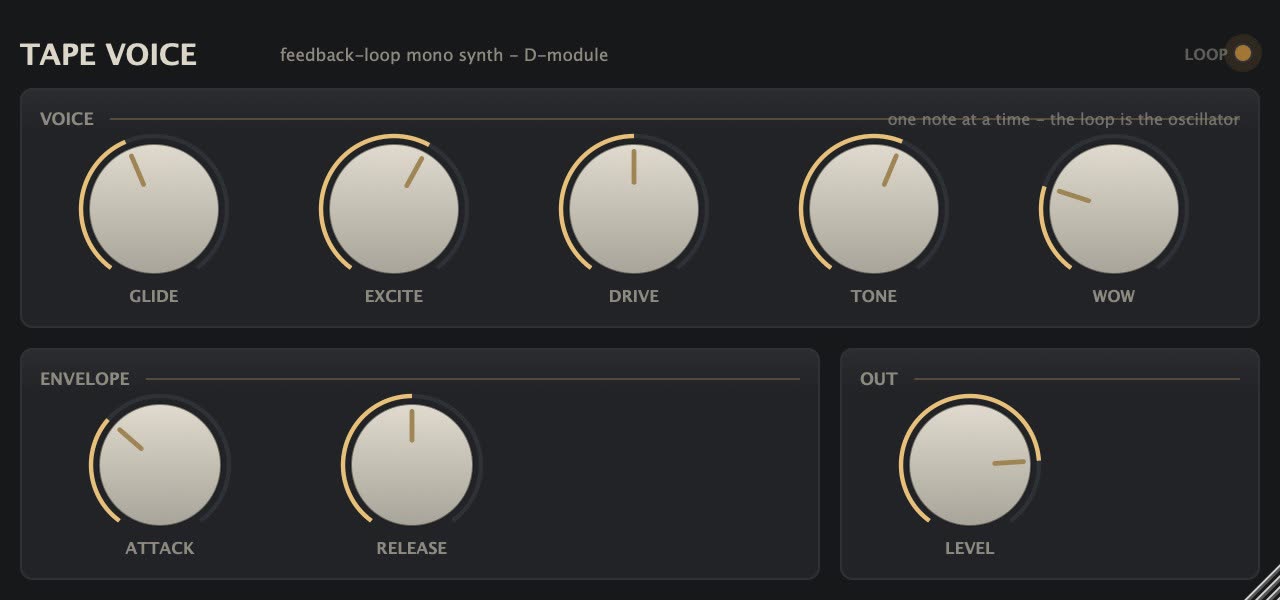Click the LEVEL label
The image size is (1280, 600).
(x=970, y=548)
